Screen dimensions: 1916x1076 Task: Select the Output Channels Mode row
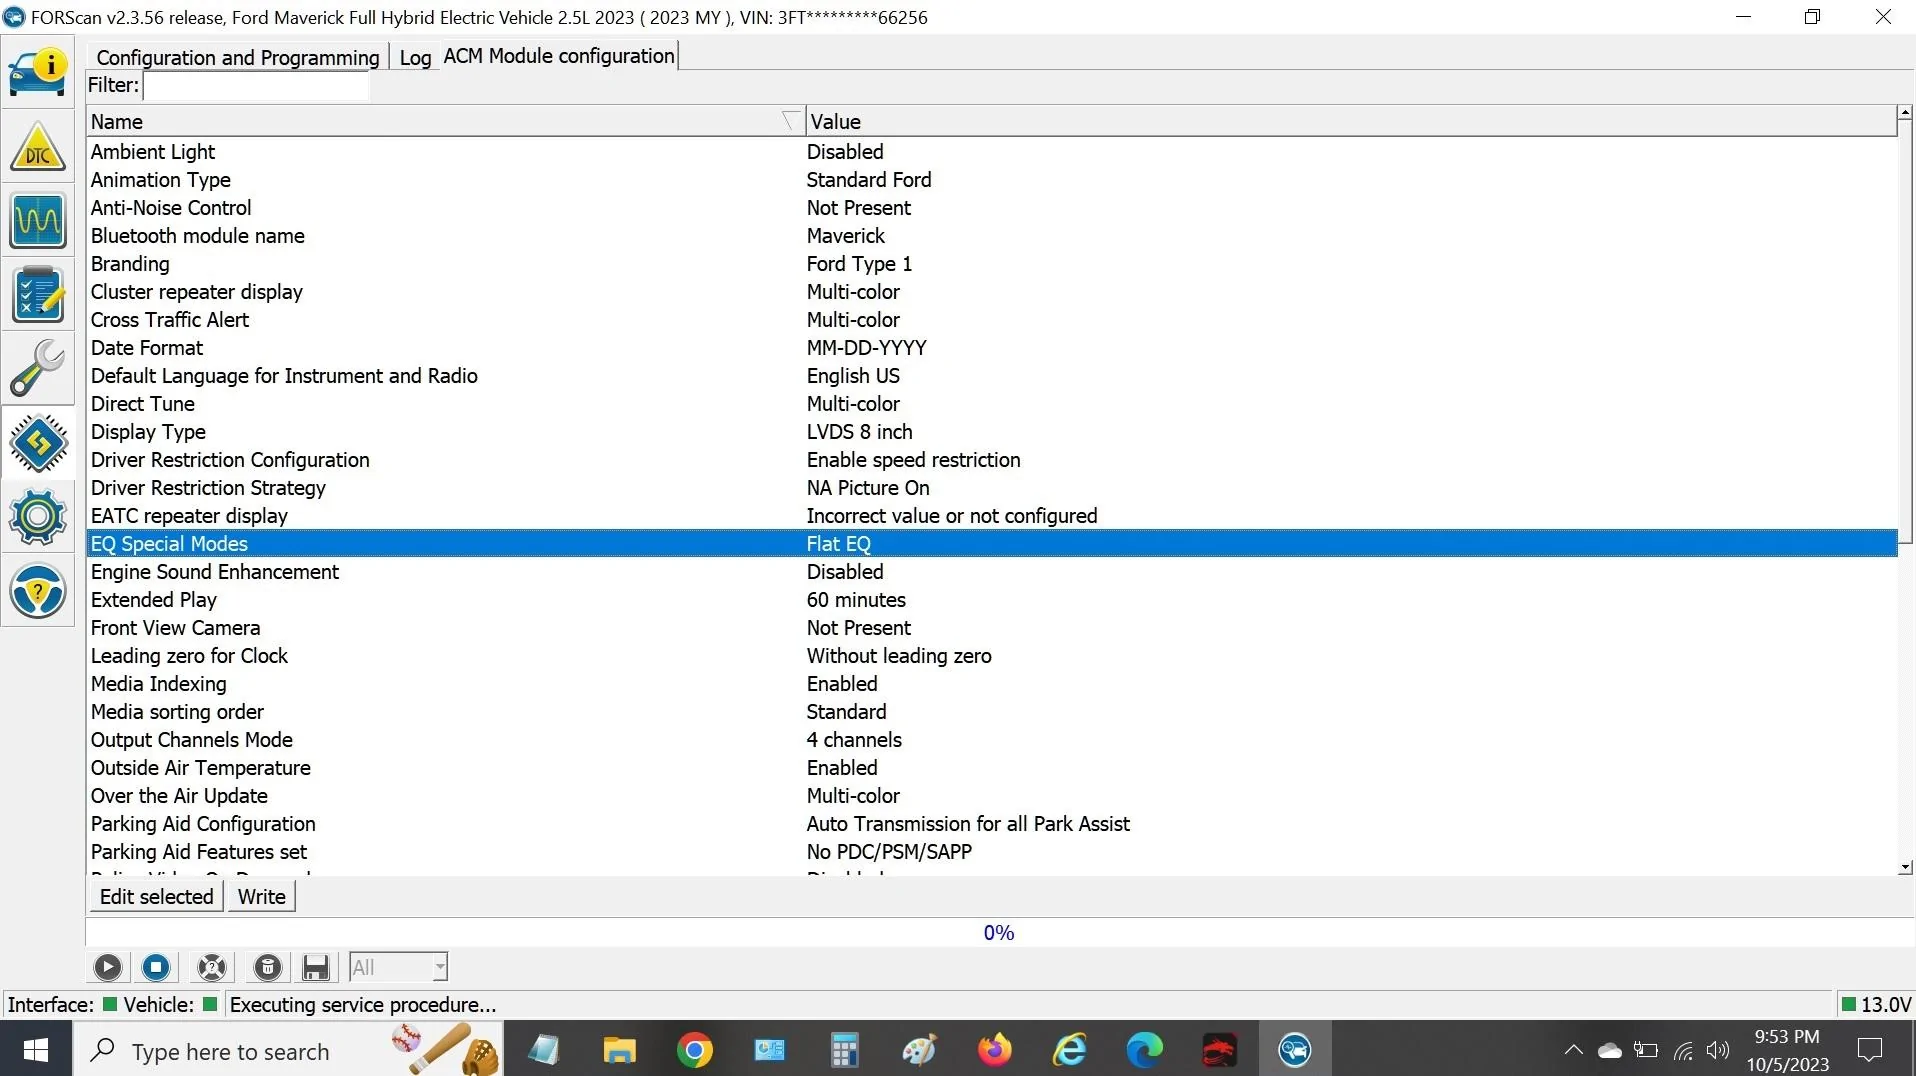point(992,740)
